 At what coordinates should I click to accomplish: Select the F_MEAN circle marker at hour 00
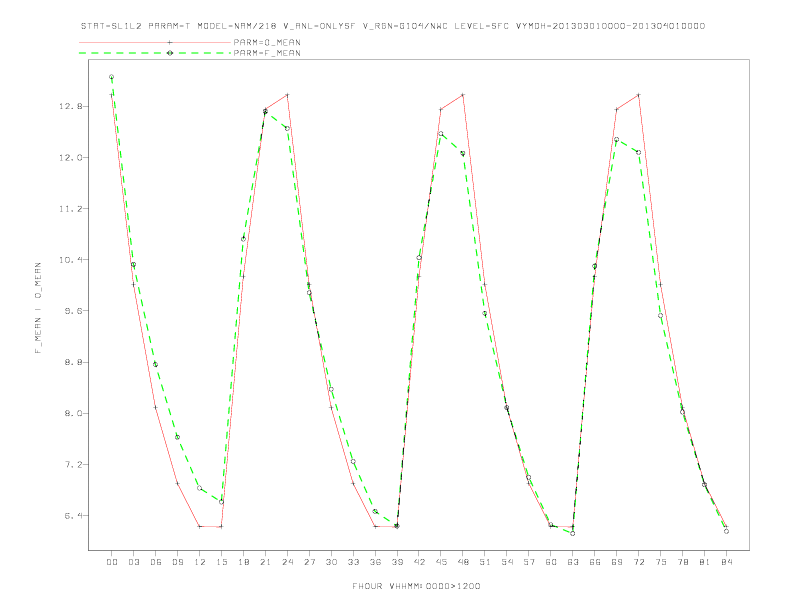(112, 77)
